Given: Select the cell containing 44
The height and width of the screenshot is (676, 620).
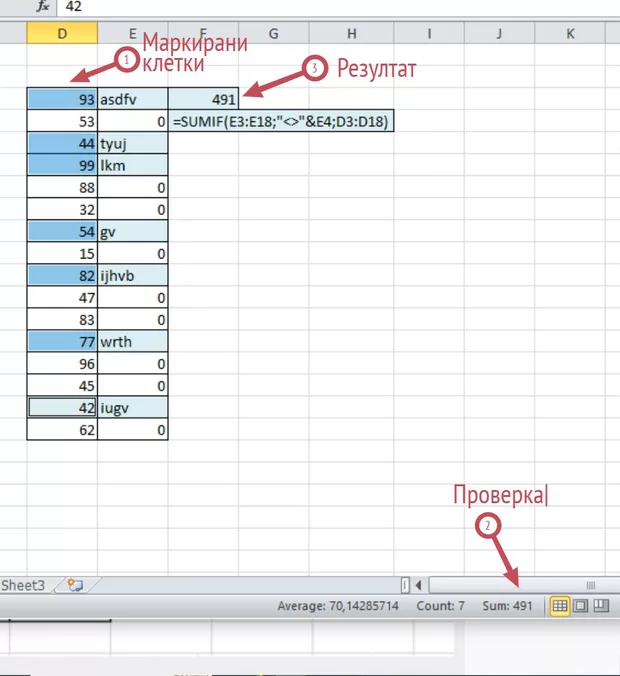Looking at the screenshot, I should pos(62,143).
